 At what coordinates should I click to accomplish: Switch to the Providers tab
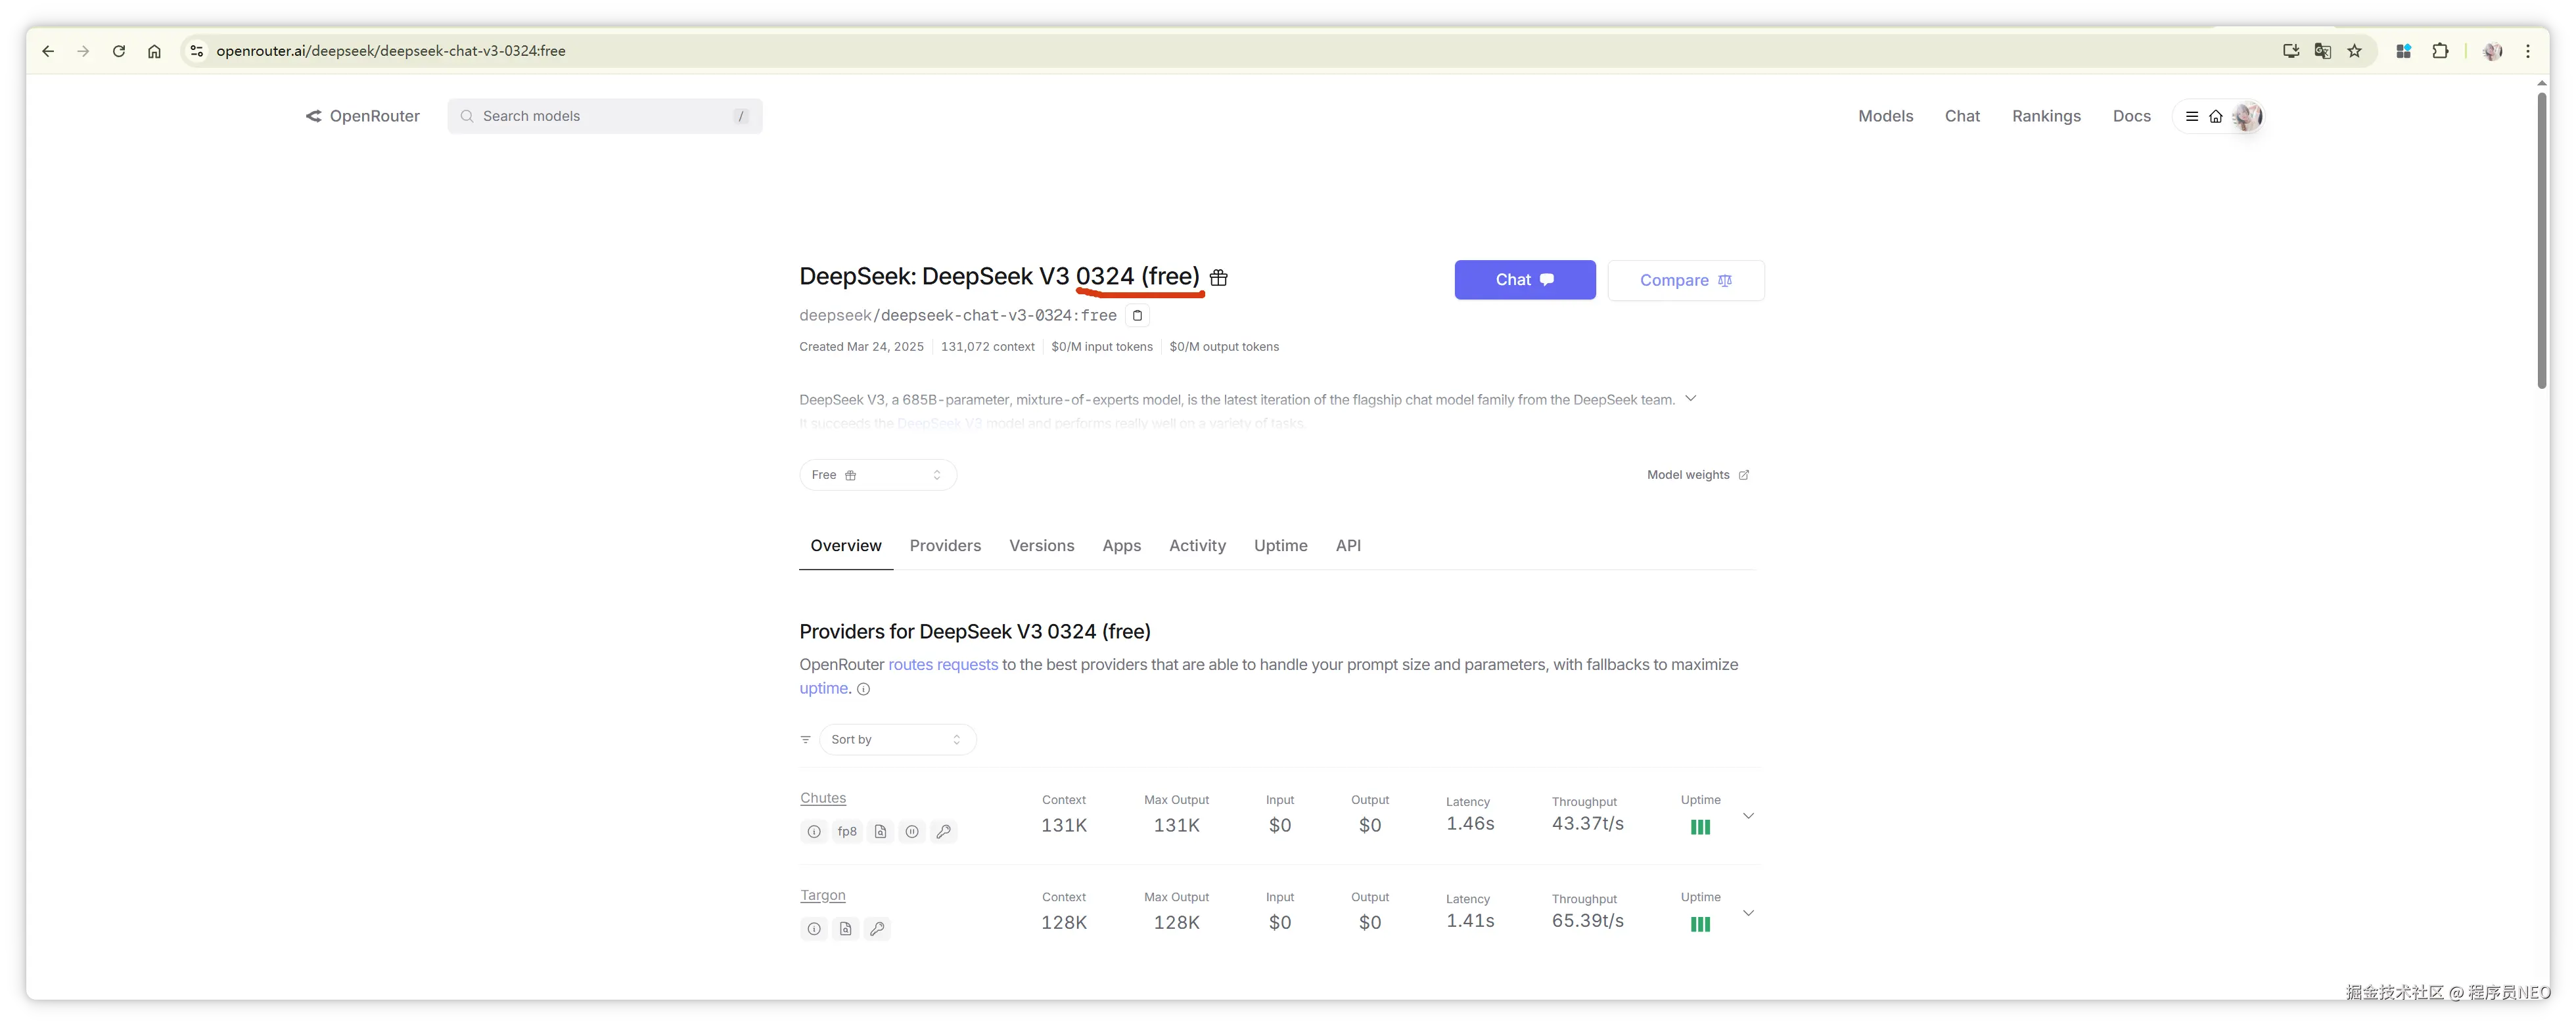coord(945,546)
